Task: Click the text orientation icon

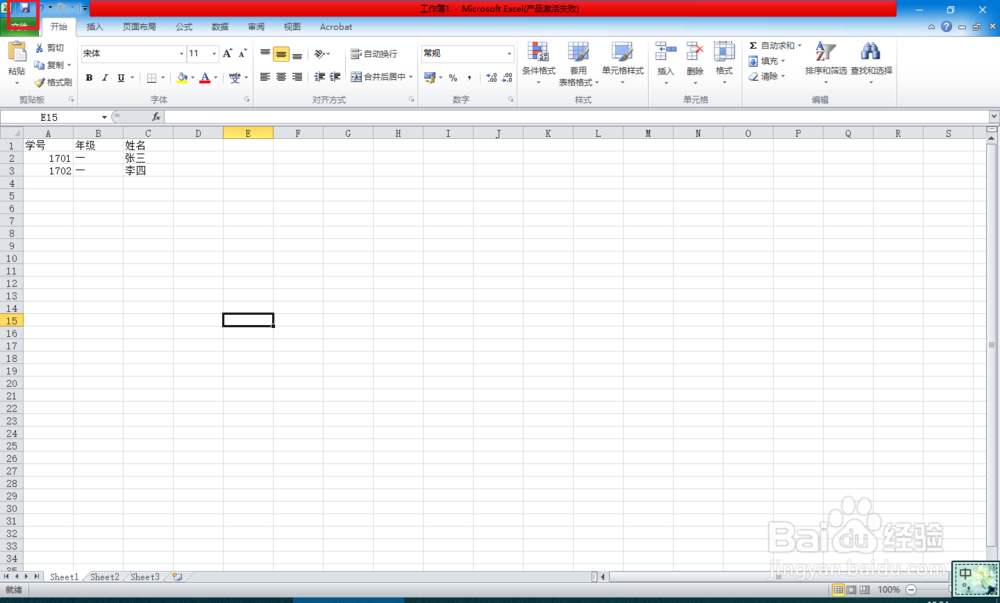Action: pos(320,54)
